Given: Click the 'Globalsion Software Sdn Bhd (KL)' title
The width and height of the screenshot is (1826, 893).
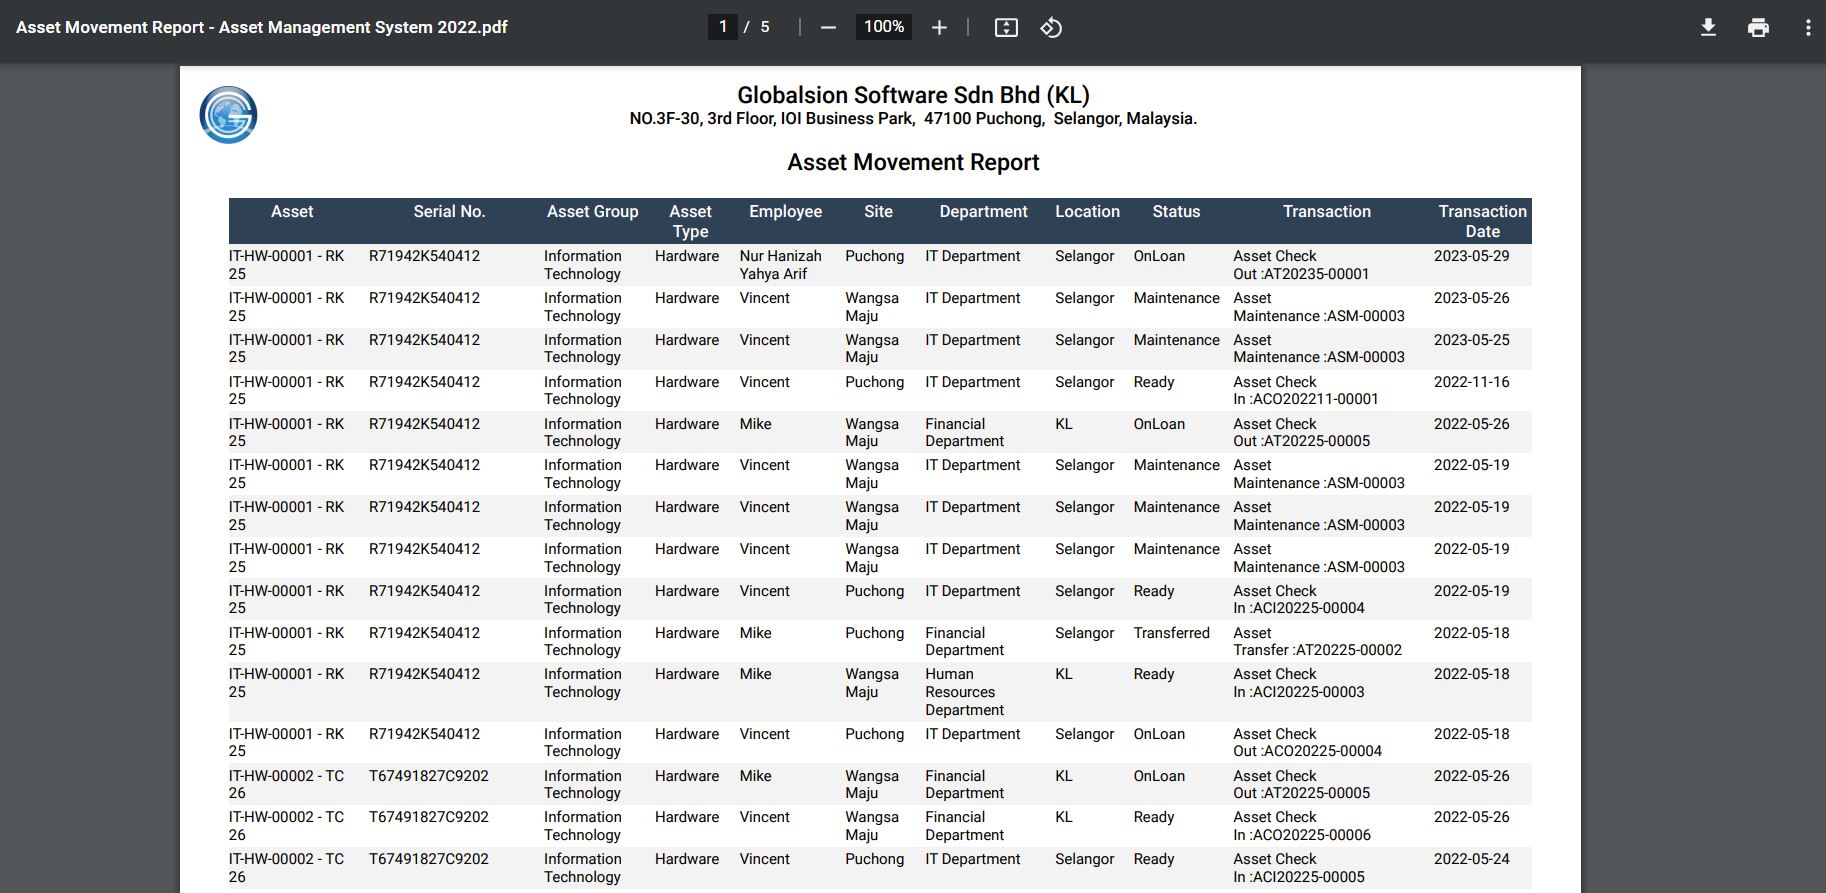Looking at the screenshot, I should (x=913, y=95).
